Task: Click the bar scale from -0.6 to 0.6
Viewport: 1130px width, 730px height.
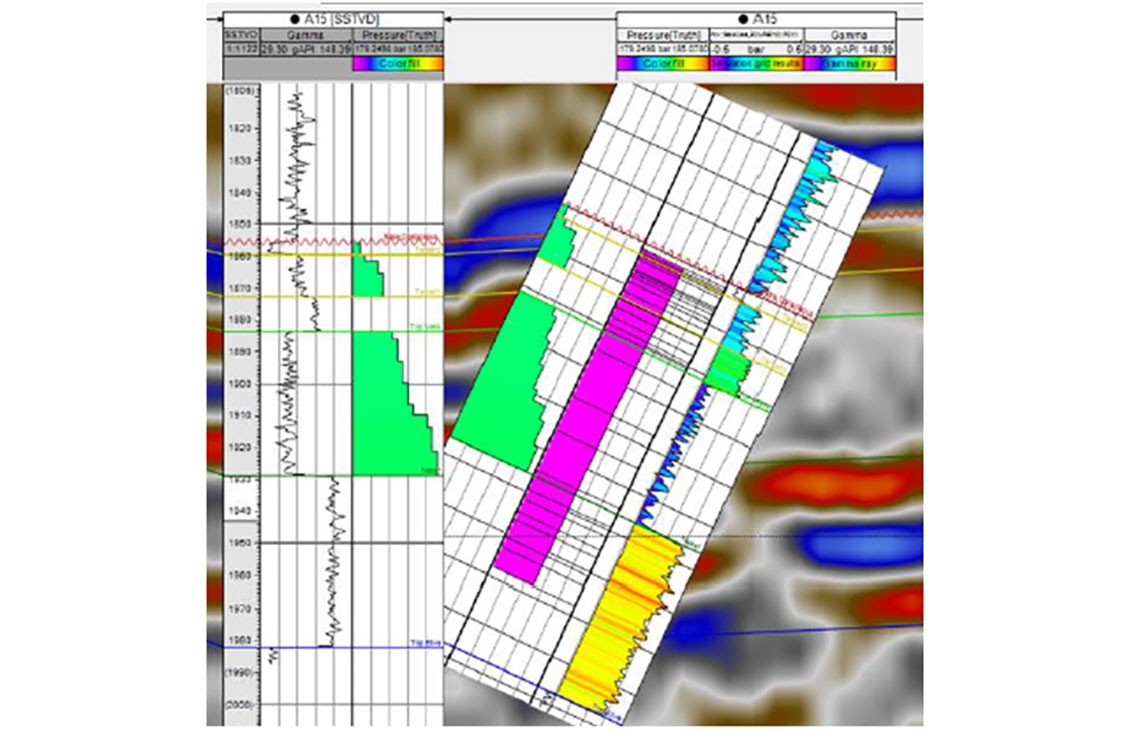Action: click(x=755, y=47)
